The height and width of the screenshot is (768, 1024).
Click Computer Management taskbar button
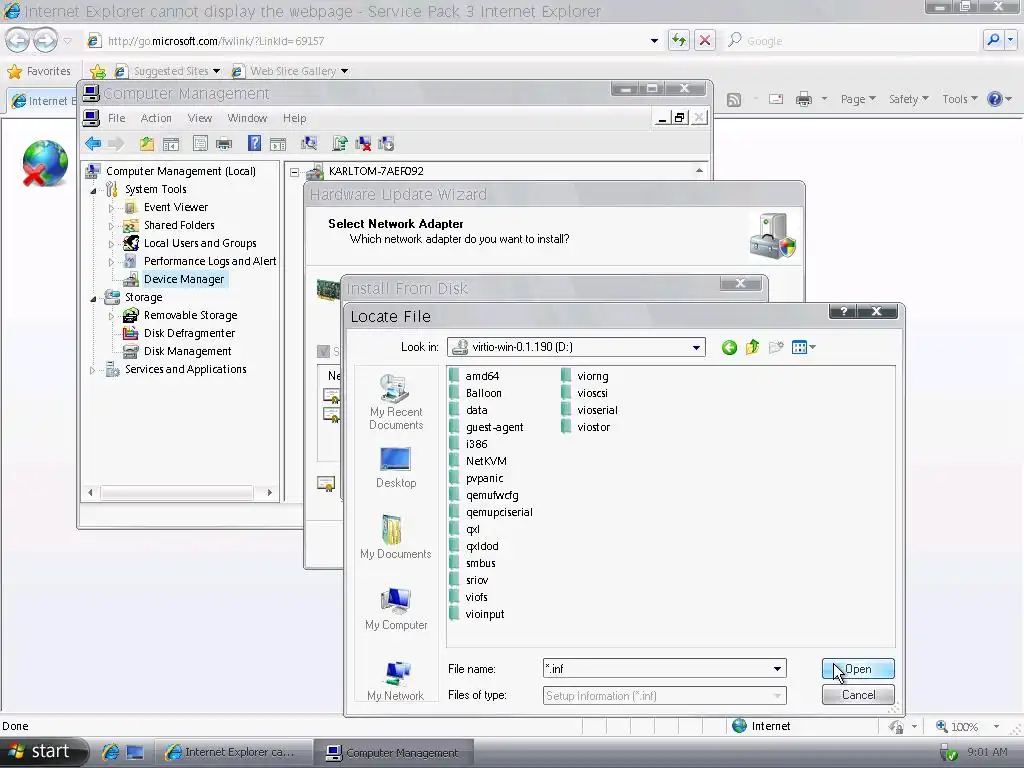pyautogui.click(x=394, y=752)
